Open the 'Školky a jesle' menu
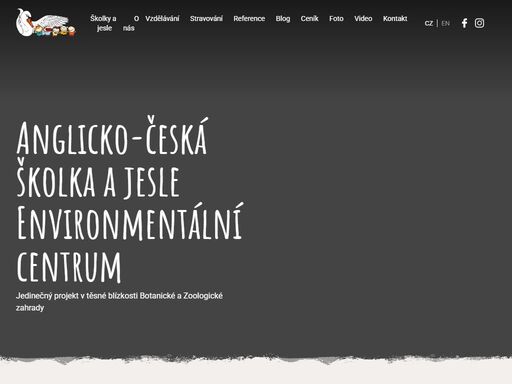 tap(103, 23)
